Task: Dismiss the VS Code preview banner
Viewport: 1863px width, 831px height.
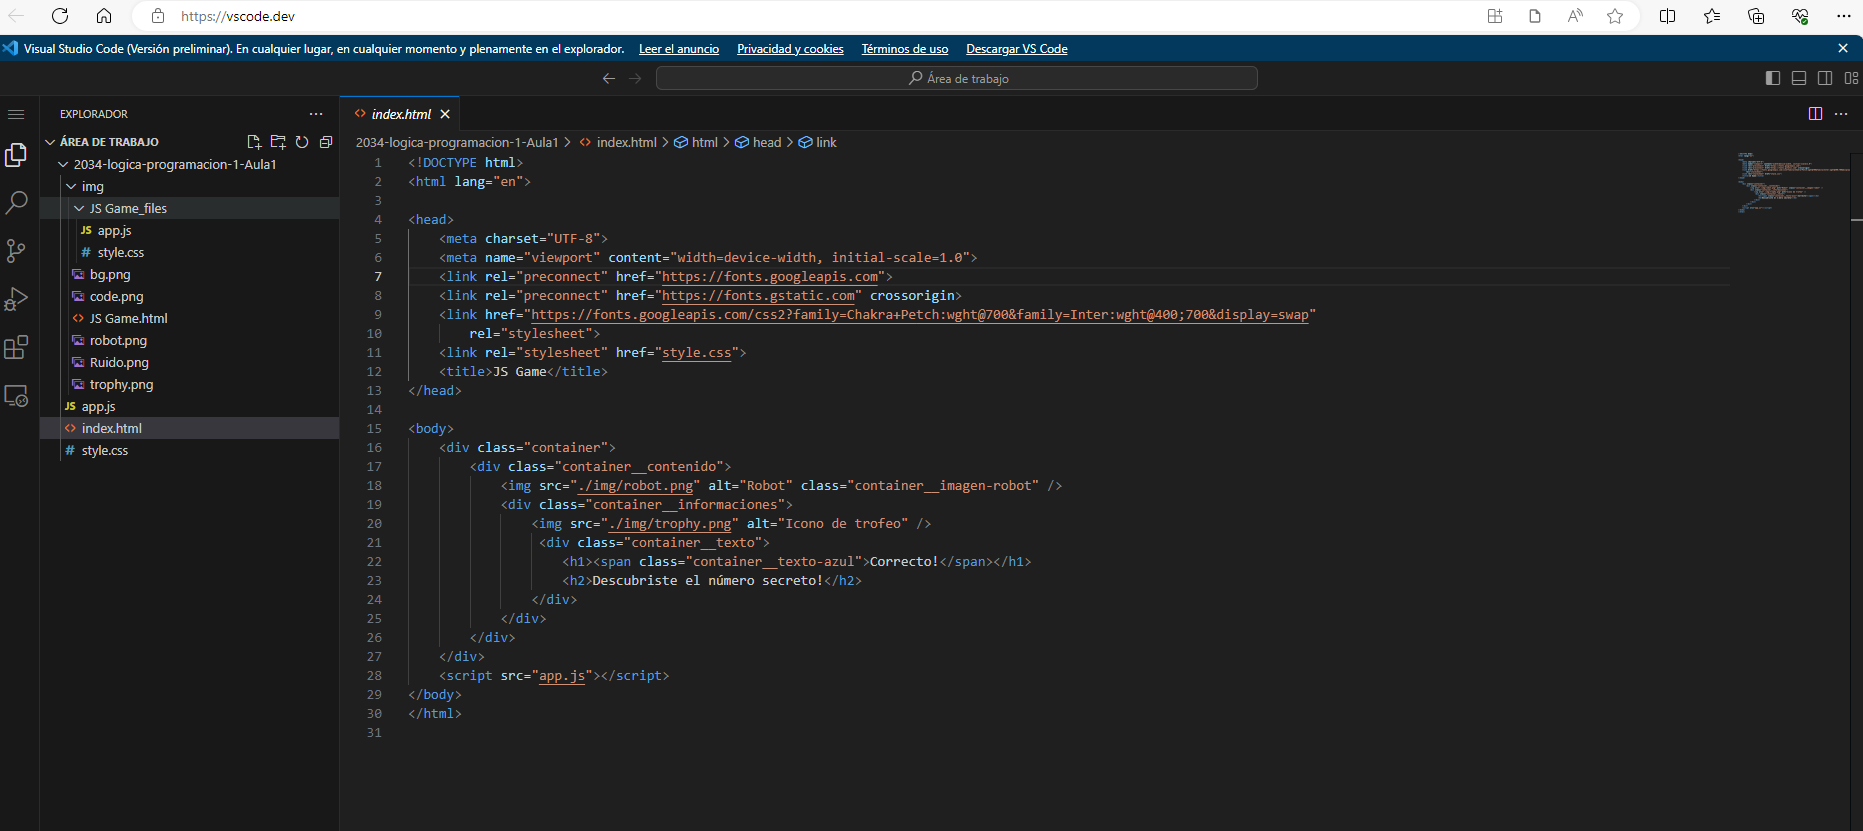Action: coord(1843,48)
